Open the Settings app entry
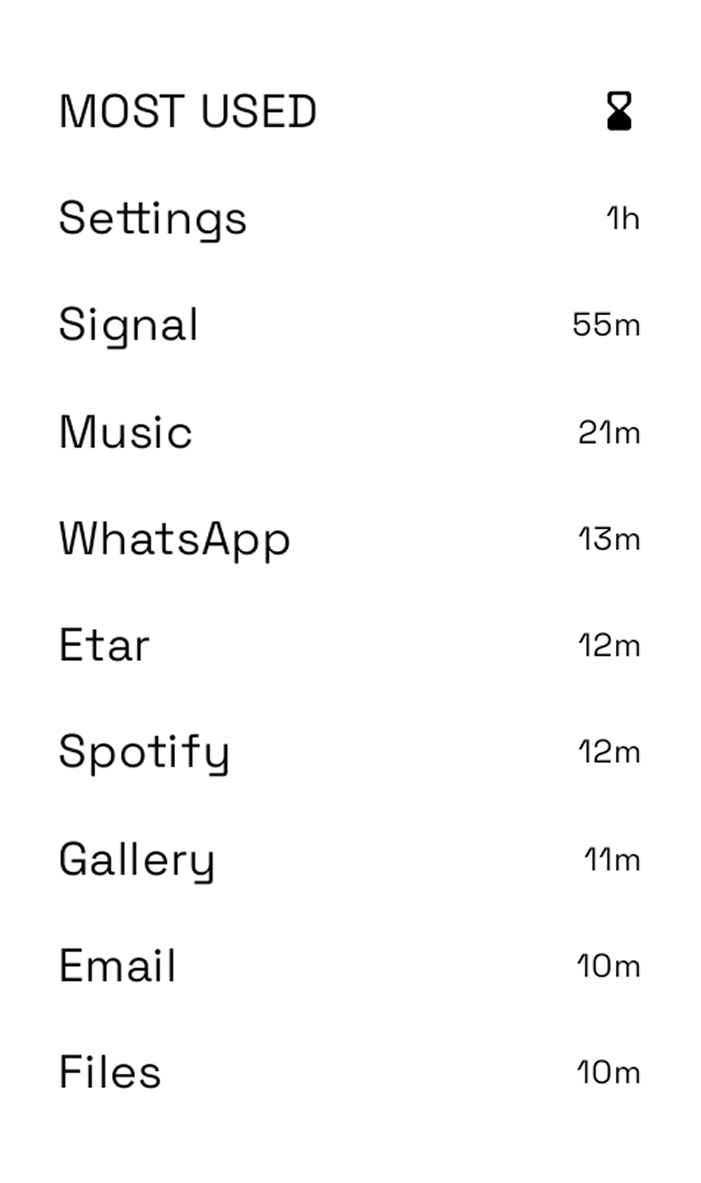This screenshot has width=701, height=1183. pos(152,218)
